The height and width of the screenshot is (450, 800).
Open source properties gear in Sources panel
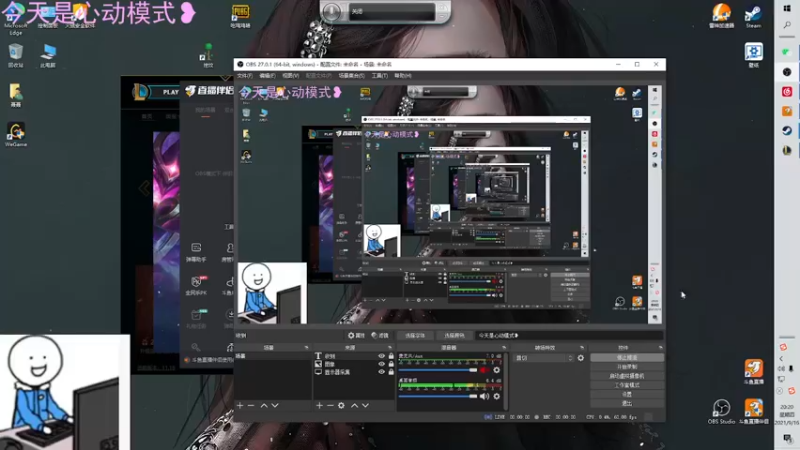[x=341, y=406]
